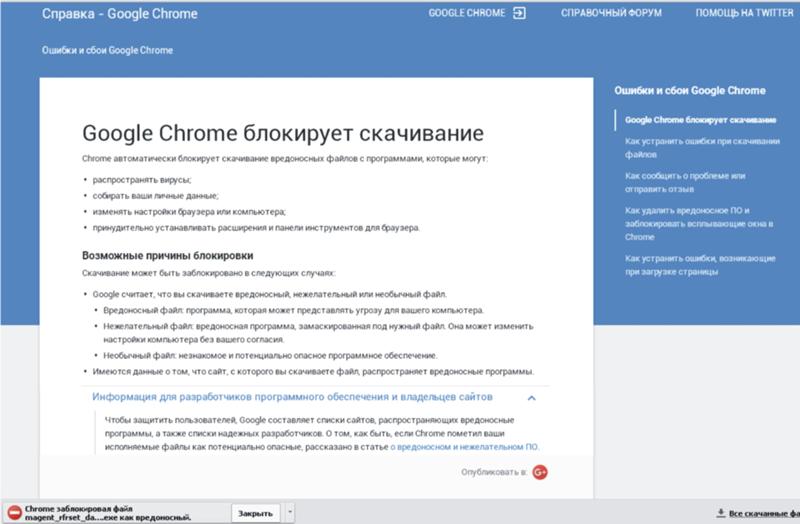Open dropdown arrow next to Закрыть button
The width and height of the screenshot is (800, 524).
tap(290, 512)
